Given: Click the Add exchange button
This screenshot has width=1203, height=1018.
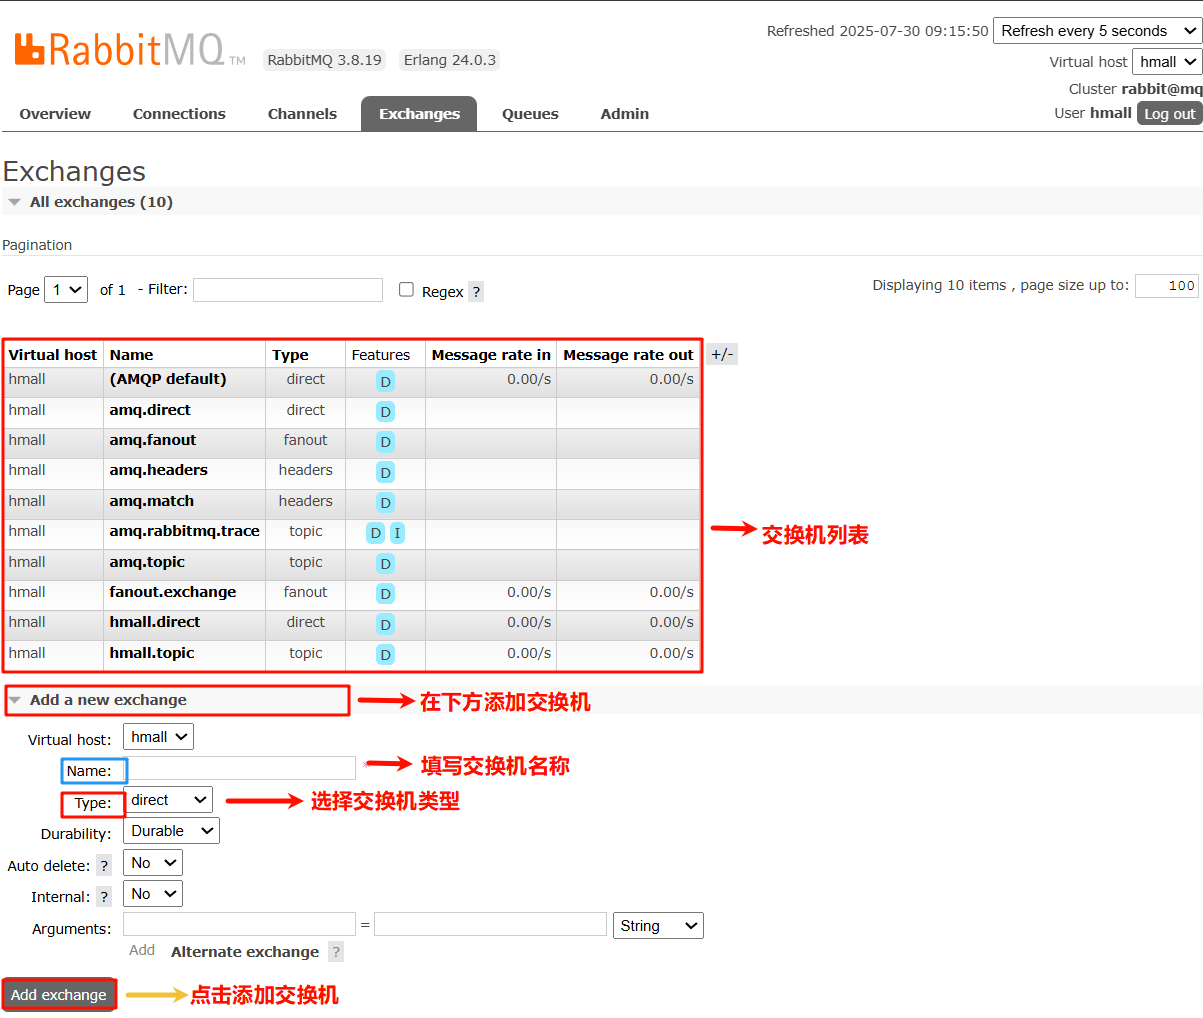Looking at the screenshot, I should click(59, 995).
